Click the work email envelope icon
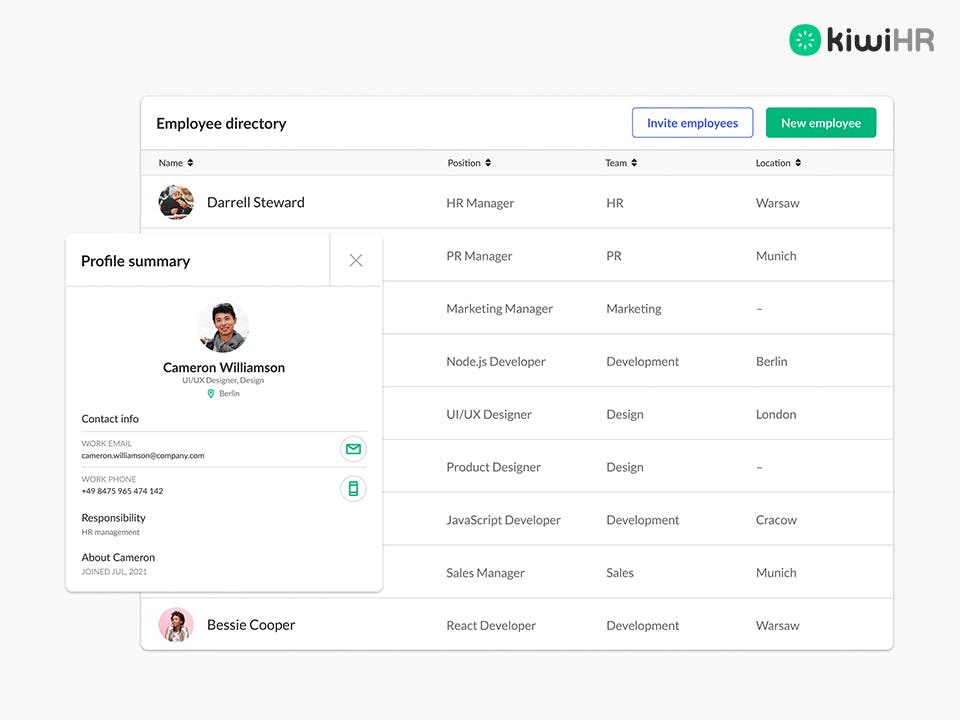Screen dimensions: 960x720 point(353,449)
